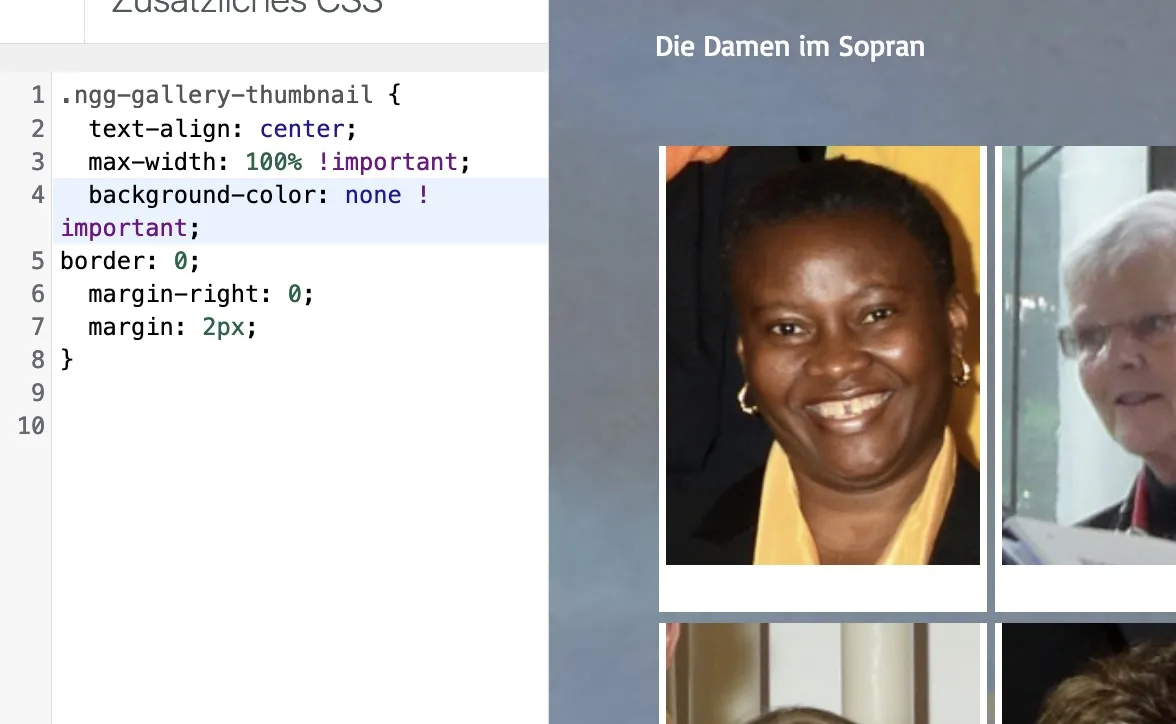Click line number 1 in gutter
This screenshot has height=724, width=1176.
(x=38, y=95)
